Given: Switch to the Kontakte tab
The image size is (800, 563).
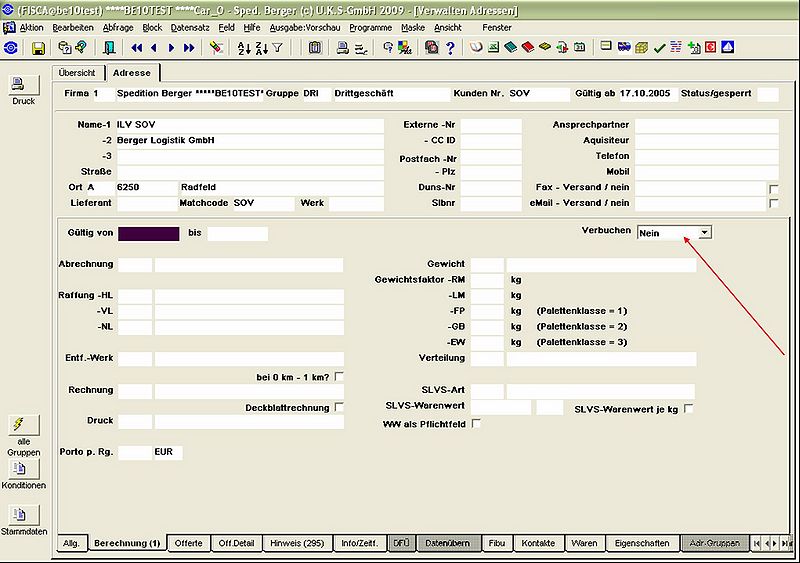Looking at the screenshot, I should pos(538,543).
